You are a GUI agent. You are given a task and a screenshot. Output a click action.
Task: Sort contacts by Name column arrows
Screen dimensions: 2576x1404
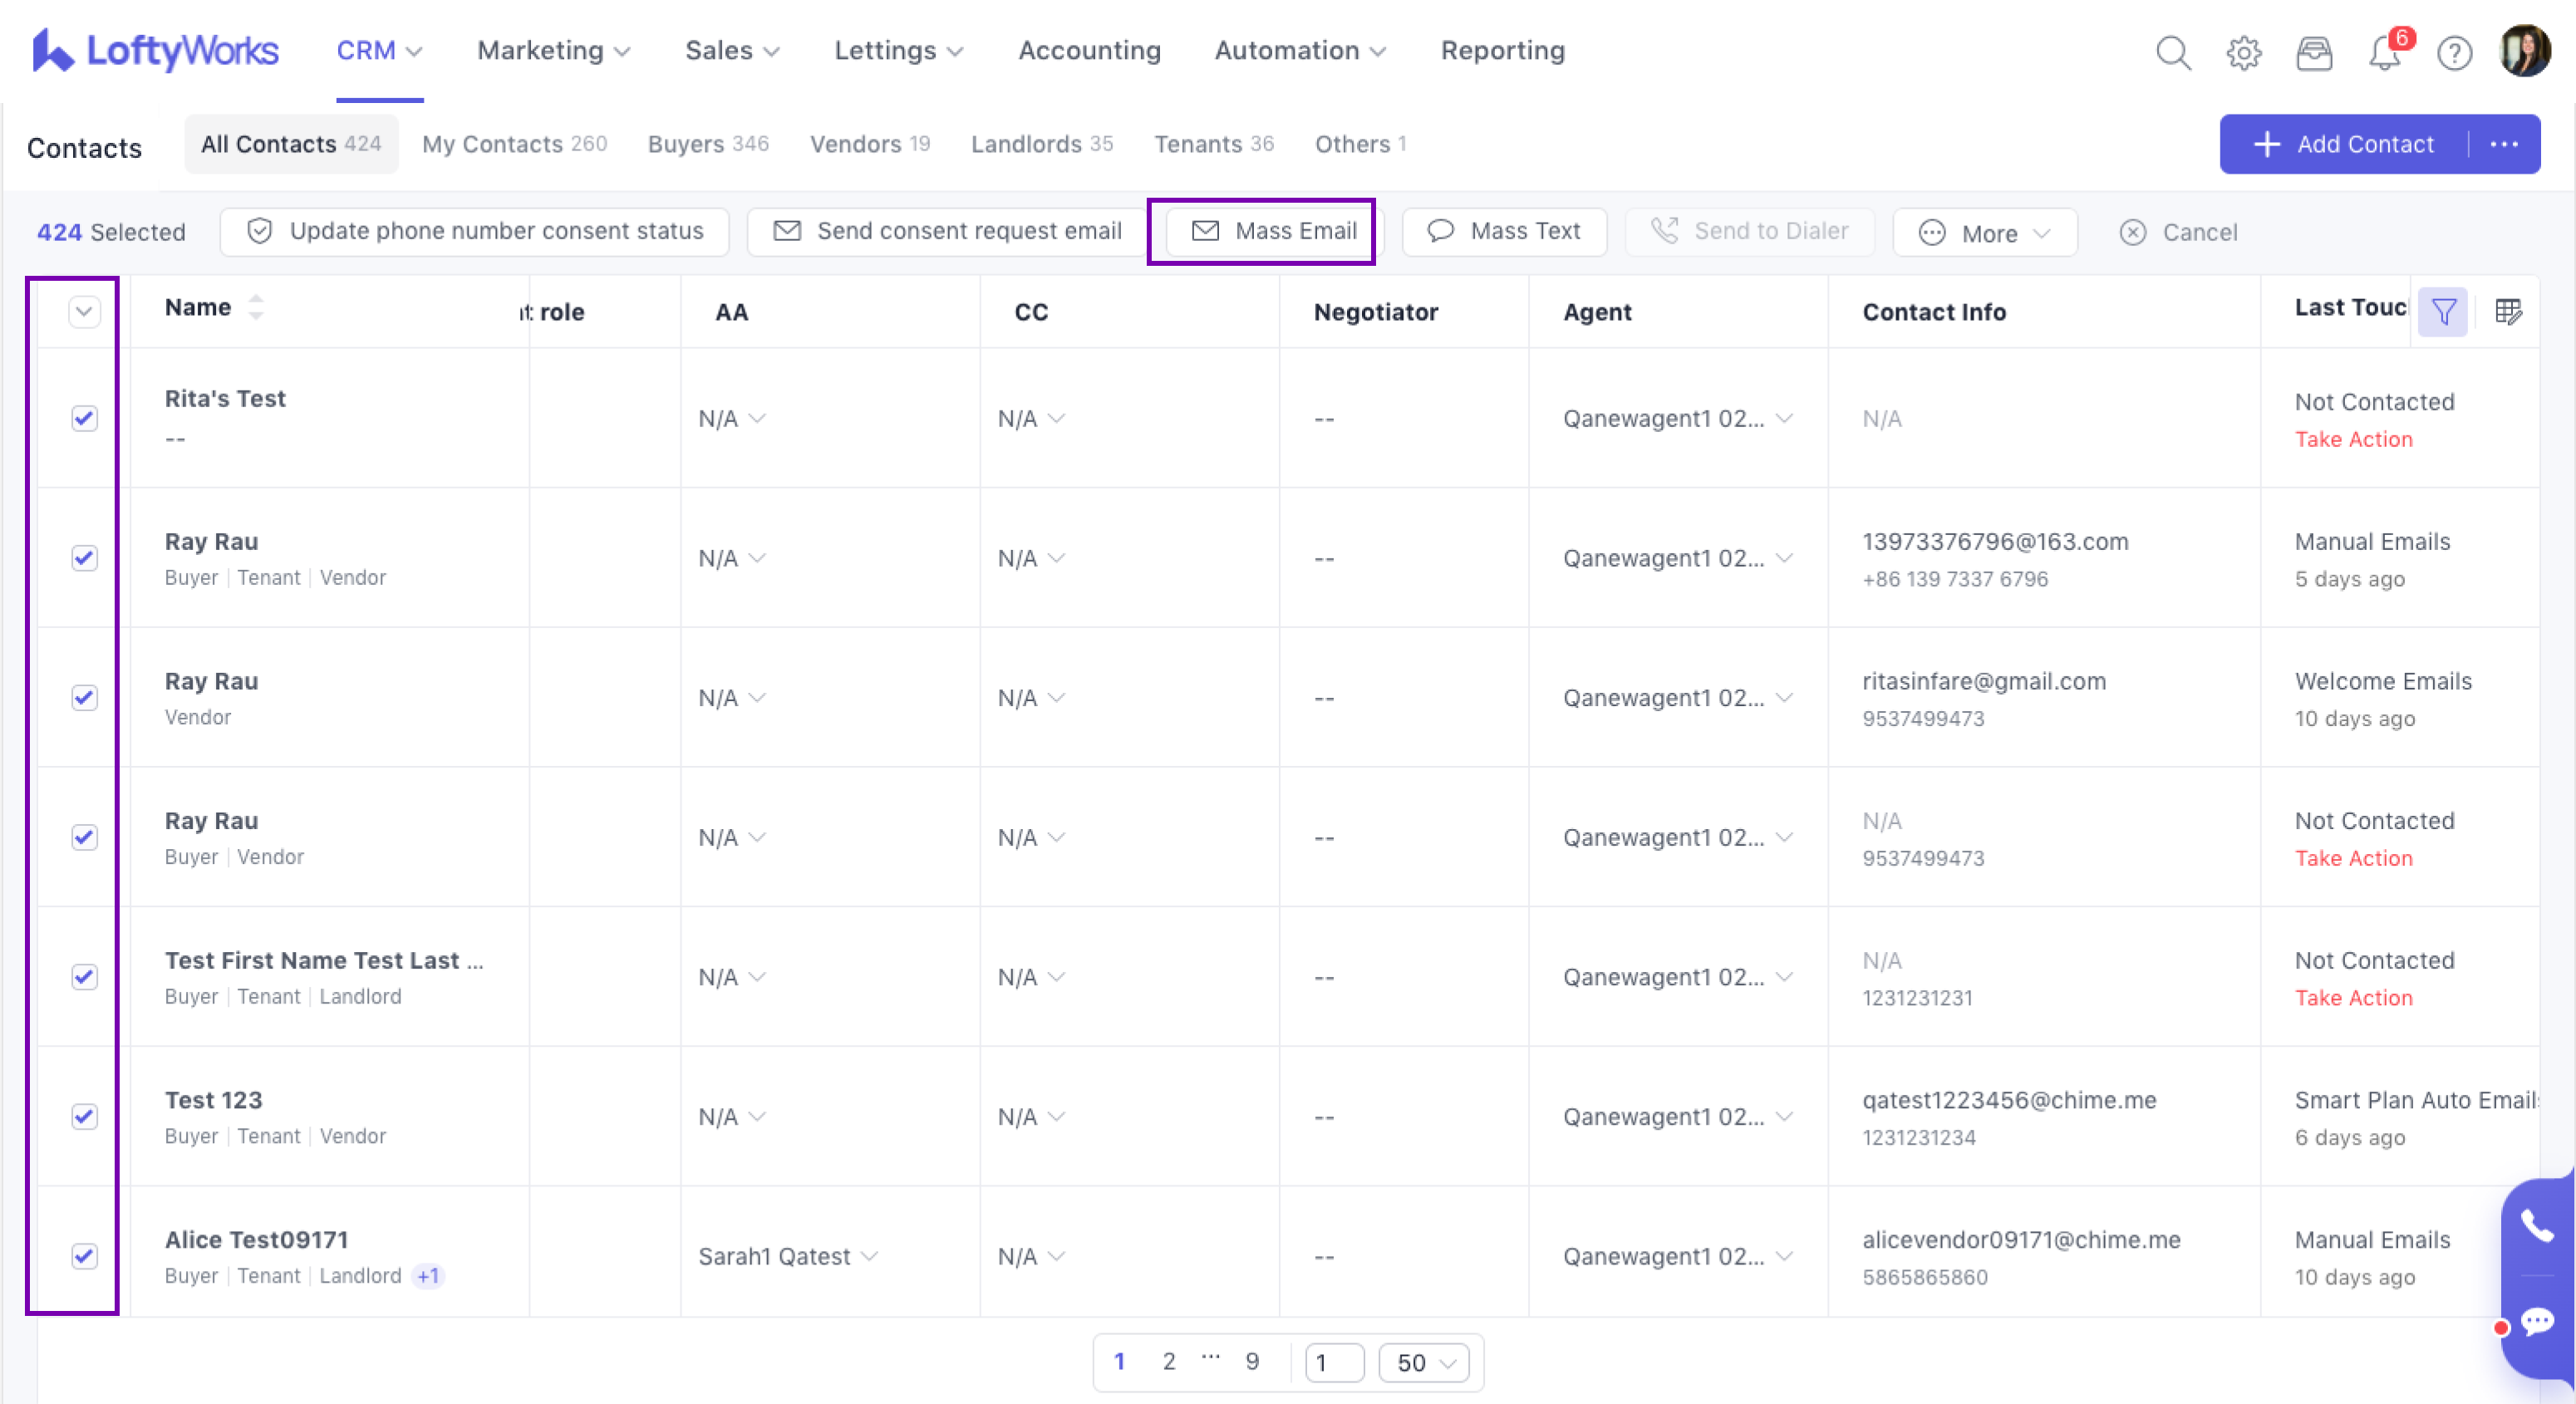tap(256, 307)
